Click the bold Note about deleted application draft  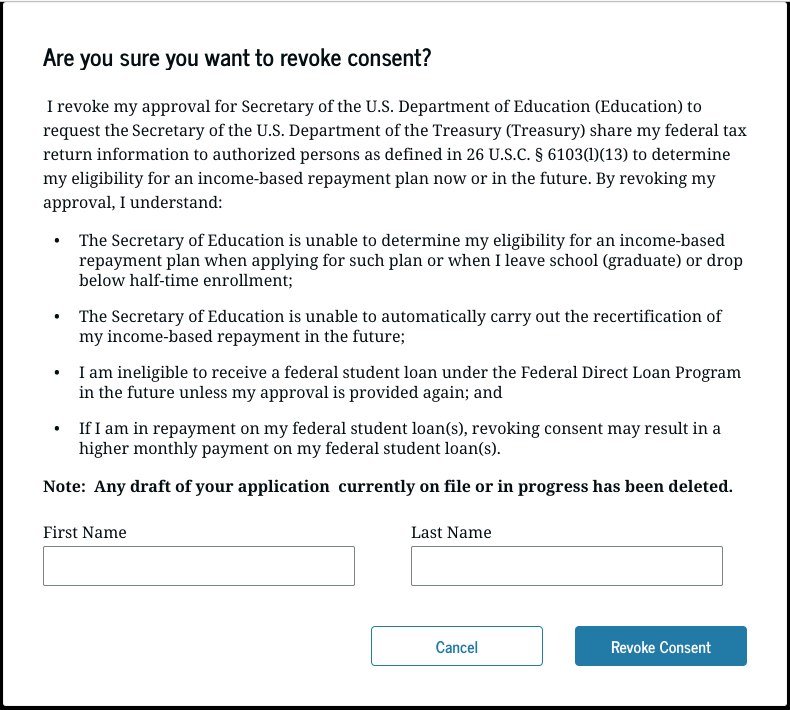388,487
